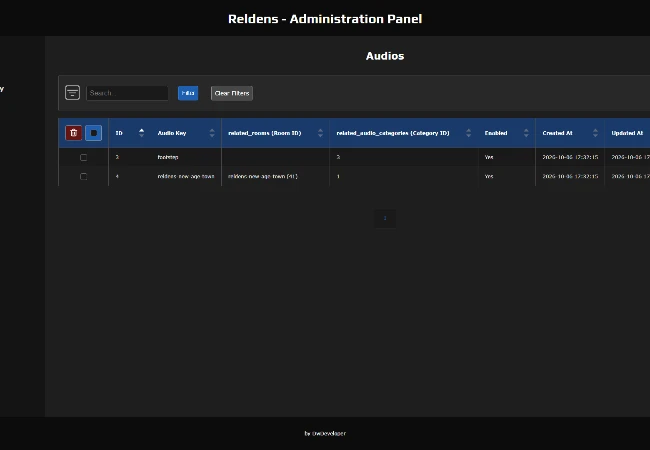Go to pagination page 1
This screenshot has width=650, height=450.
click(x=385, y=218)
